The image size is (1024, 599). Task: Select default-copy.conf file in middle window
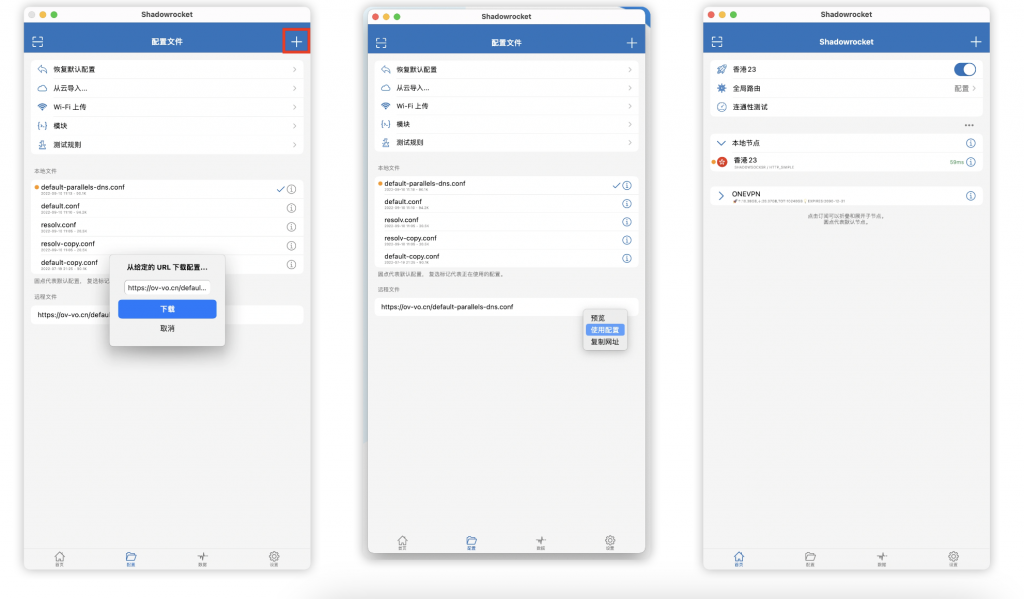506,259
